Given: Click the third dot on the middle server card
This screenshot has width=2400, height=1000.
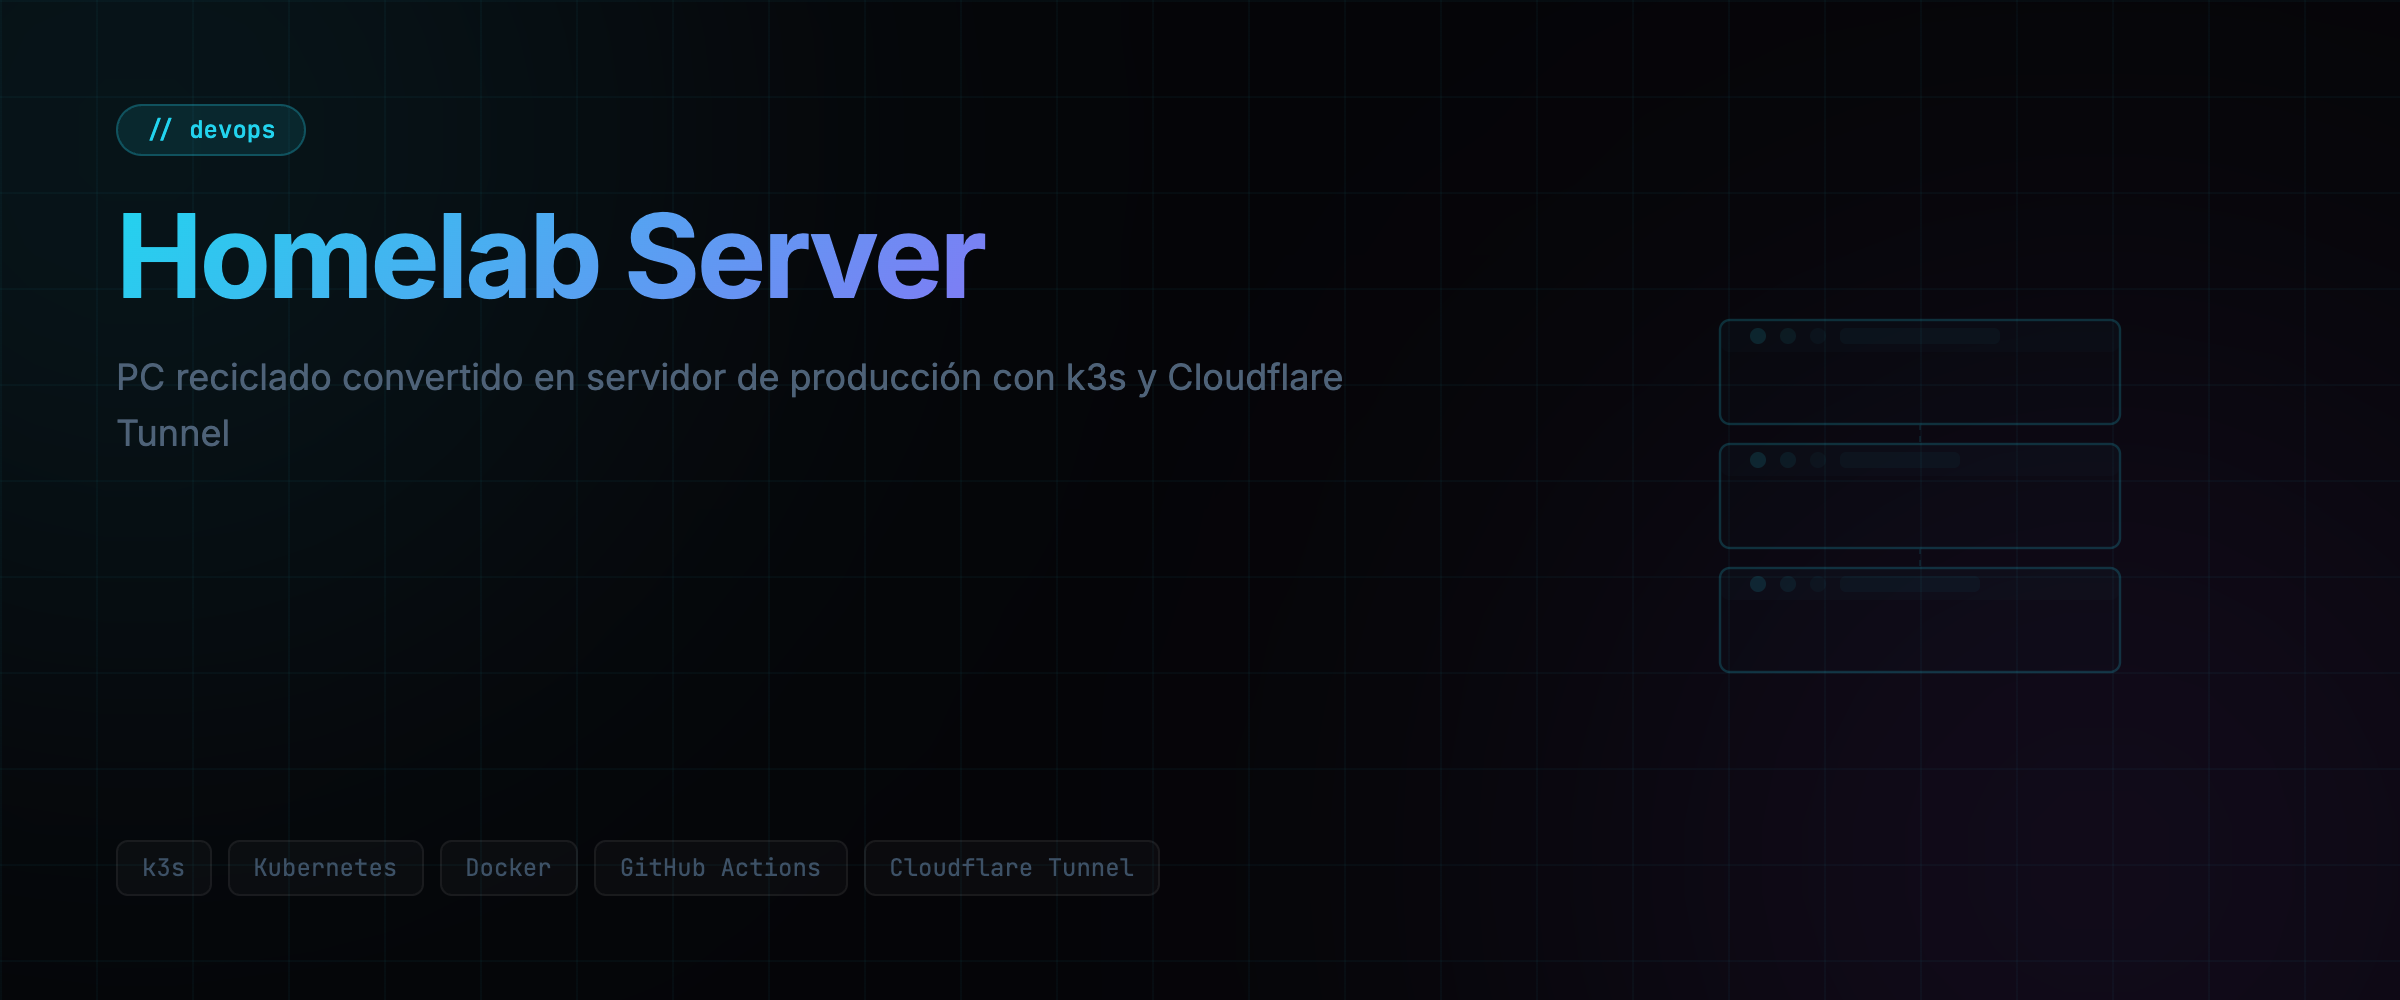Looking at the screenshot, I should (1817, 459).
